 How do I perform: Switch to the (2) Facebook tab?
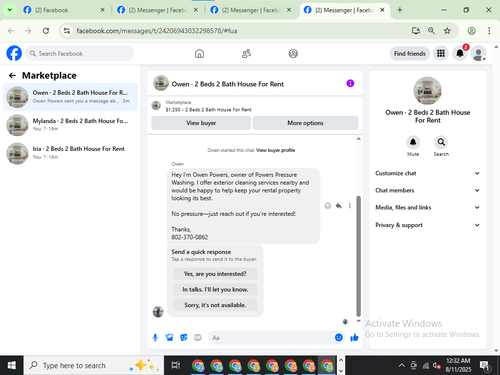(x=63, y=10)
